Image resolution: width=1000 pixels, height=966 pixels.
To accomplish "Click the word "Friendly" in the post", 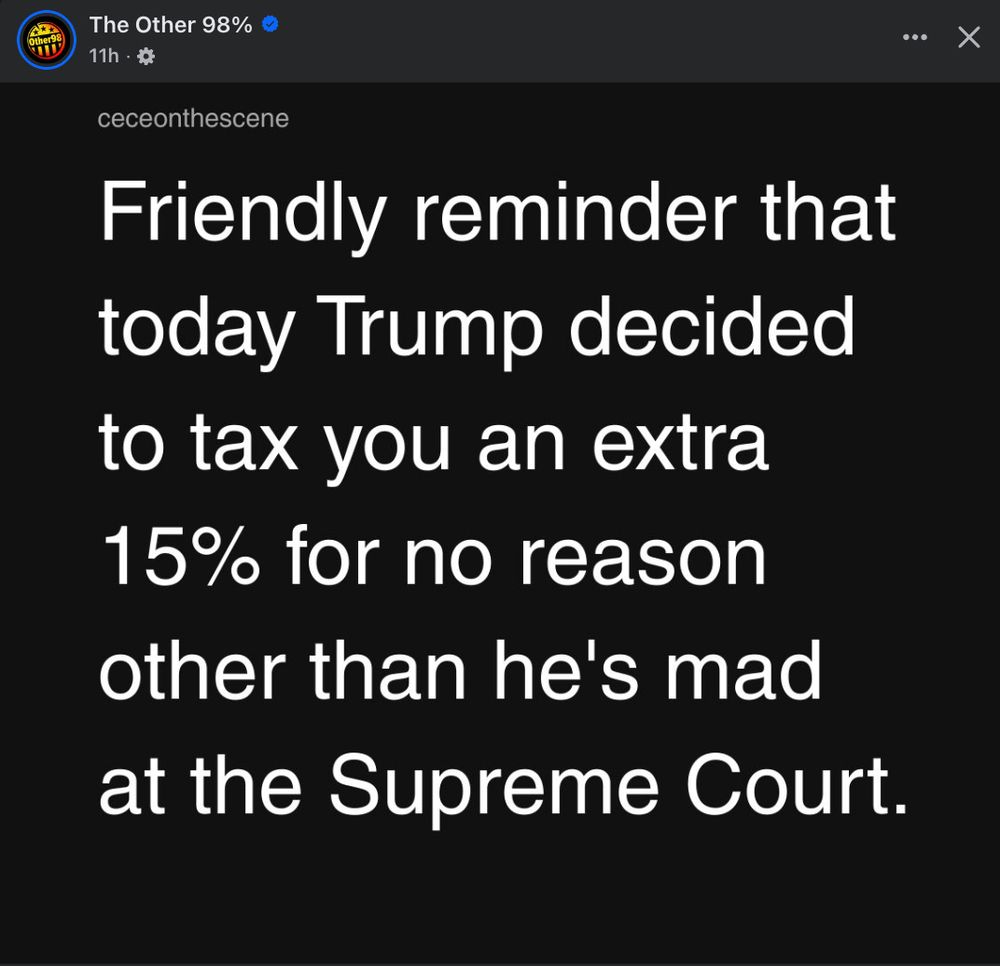I will tap(243, 215).
